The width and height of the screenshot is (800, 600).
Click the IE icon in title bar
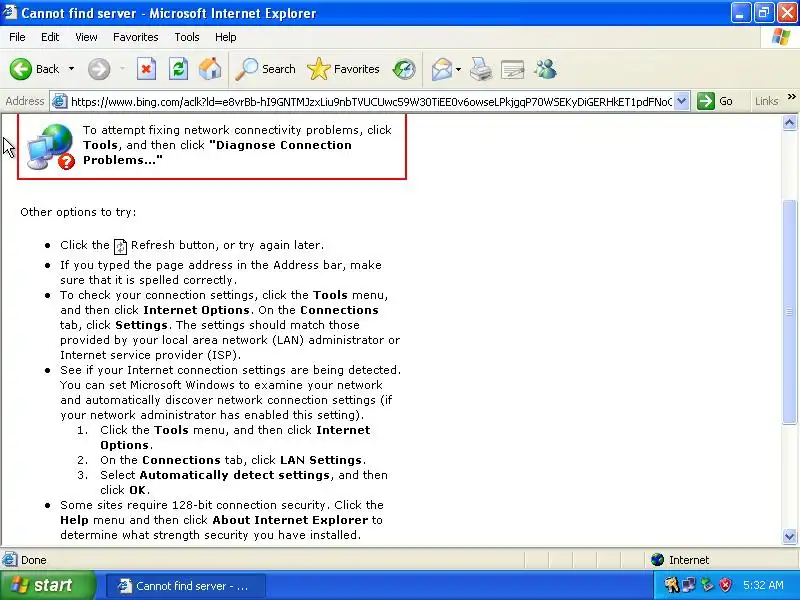10,12
